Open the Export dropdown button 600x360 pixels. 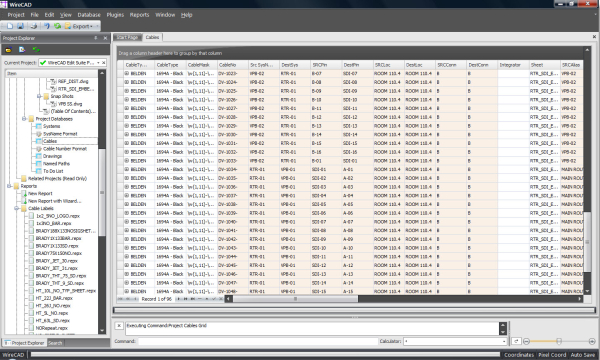[x=79, y=26]
